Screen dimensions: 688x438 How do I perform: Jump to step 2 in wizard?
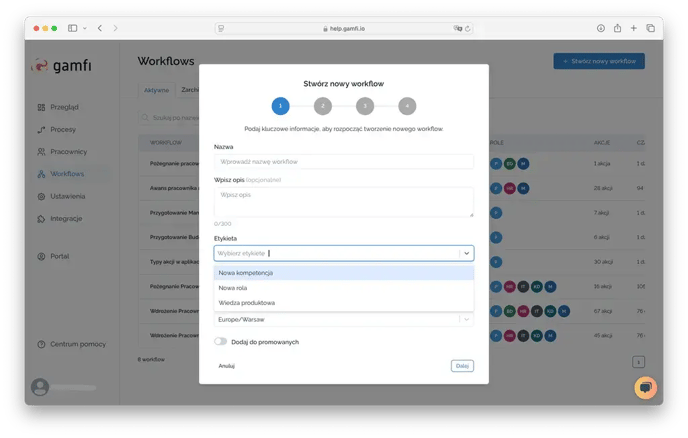pos(322,106)
